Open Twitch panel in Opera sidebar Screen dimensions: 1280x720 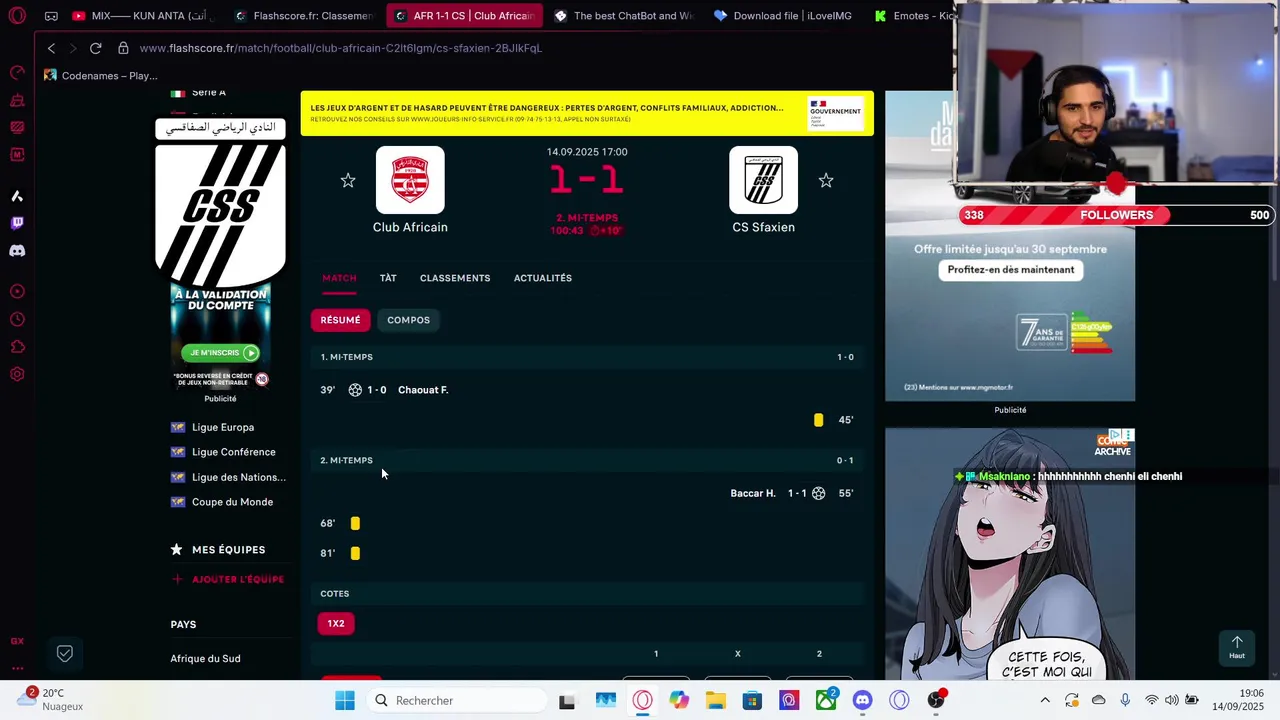pyautogui.click(x=17, y=223)
